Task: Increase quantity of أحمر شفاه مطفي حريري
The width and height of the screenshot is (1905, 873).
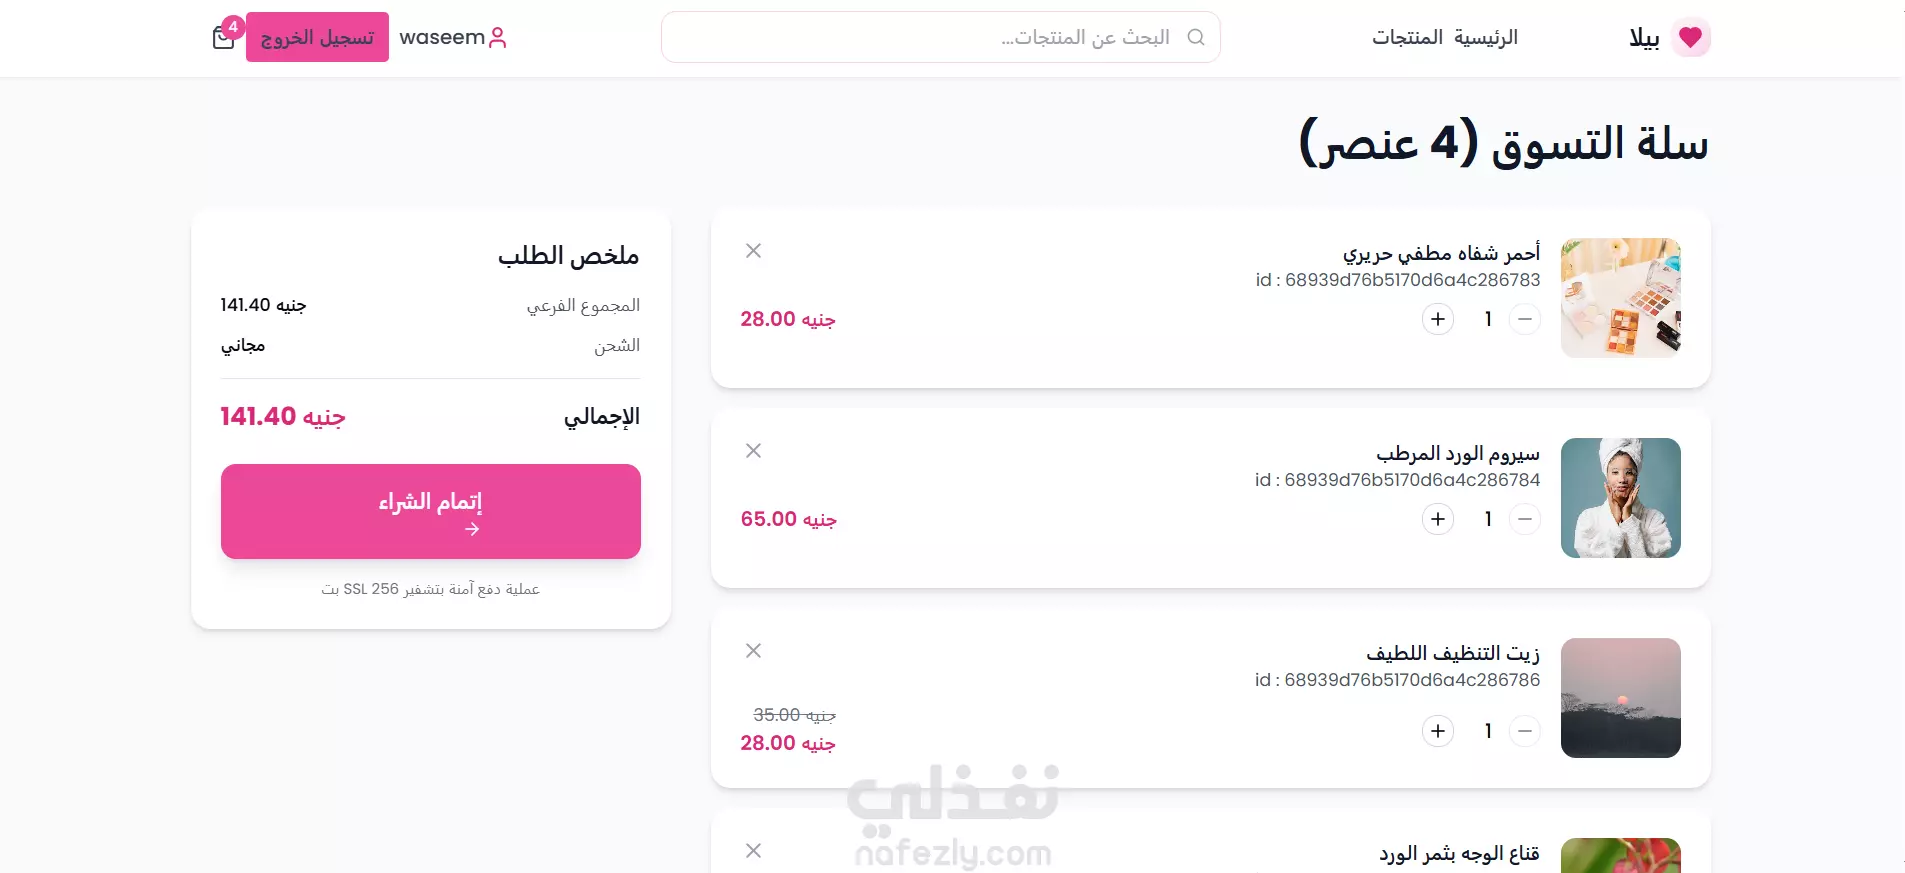Action: coord(1438,319)
